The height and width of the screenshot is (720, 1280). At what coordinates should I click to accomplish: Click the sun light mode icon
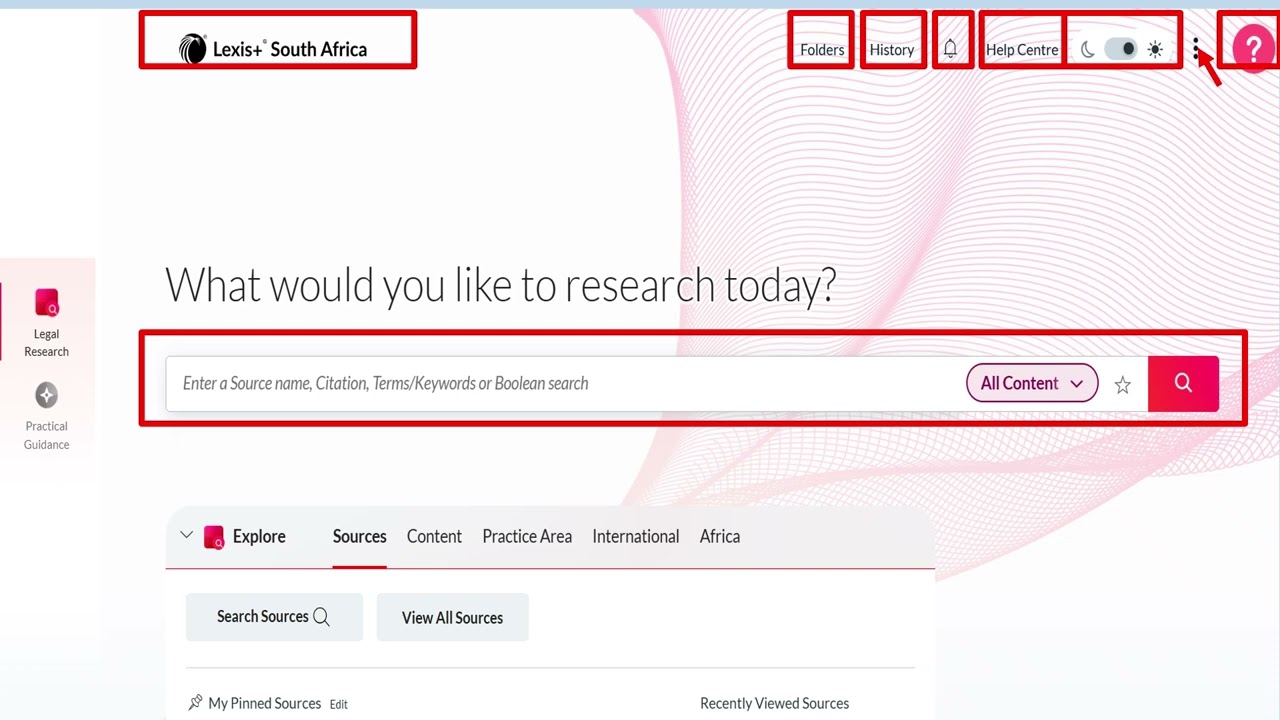point(1155,49)
